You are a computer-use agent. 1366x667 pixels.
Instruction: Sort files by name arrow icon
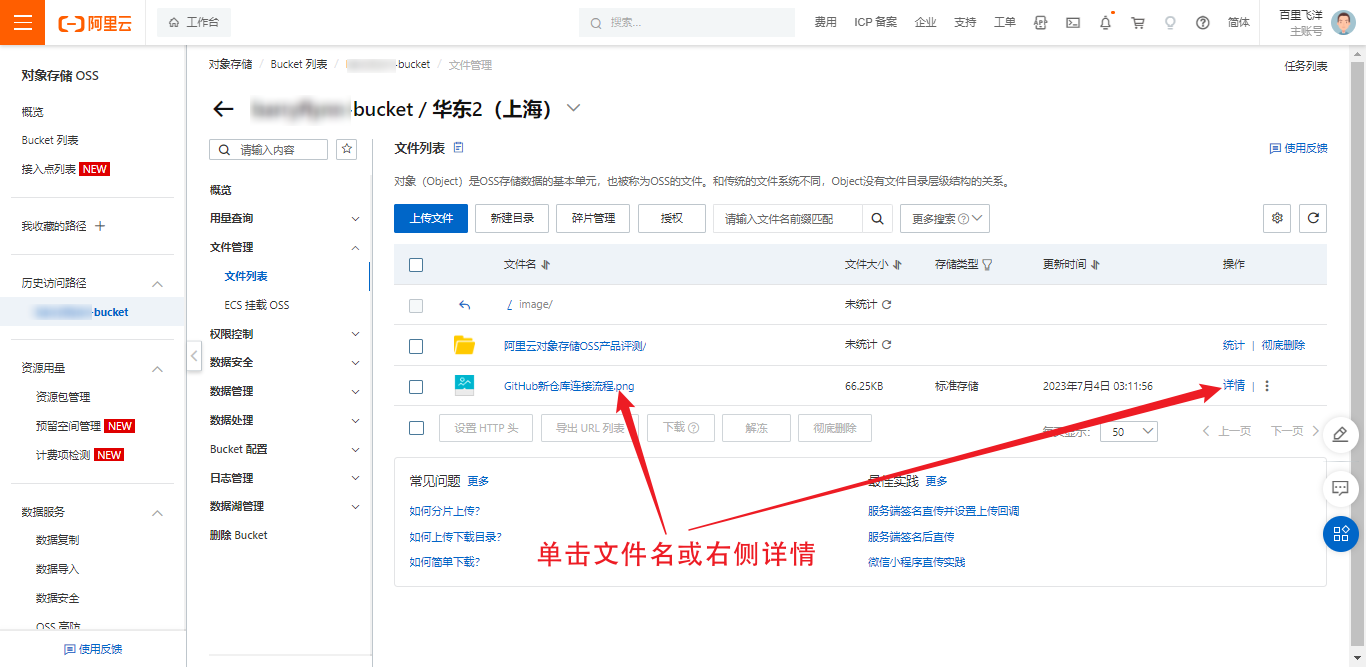[x=545, y=265]
